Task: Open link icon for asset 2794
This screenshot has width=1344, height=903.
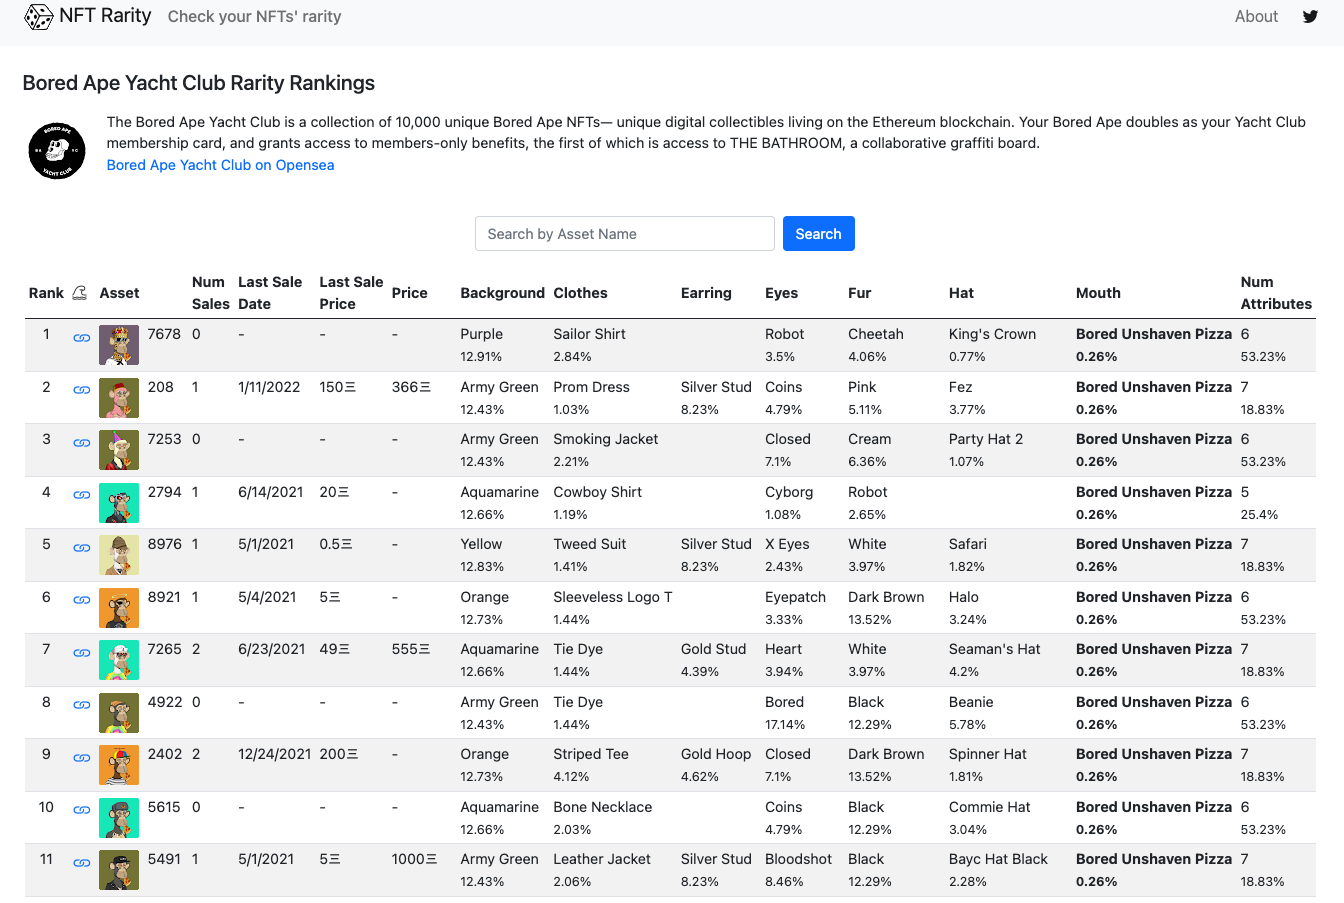Action: coord(82,495)
